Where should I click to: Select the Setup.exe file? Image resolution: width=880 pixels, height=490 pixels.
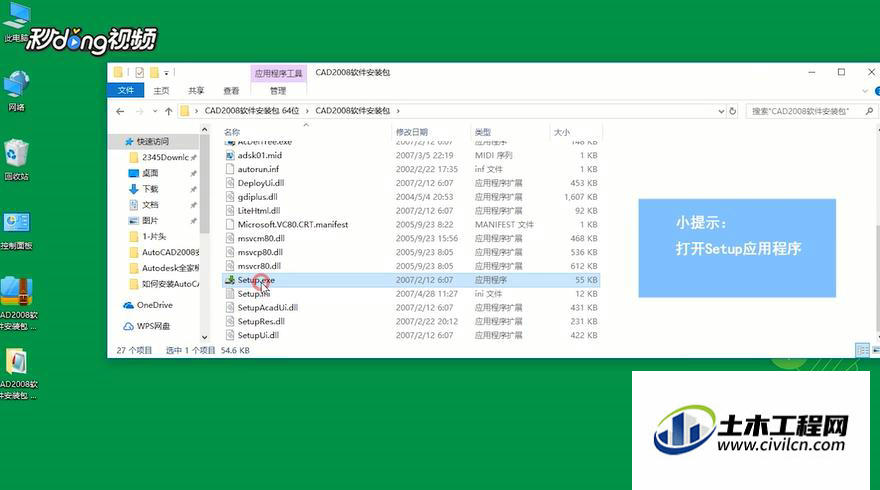click(x=411, y=280)
